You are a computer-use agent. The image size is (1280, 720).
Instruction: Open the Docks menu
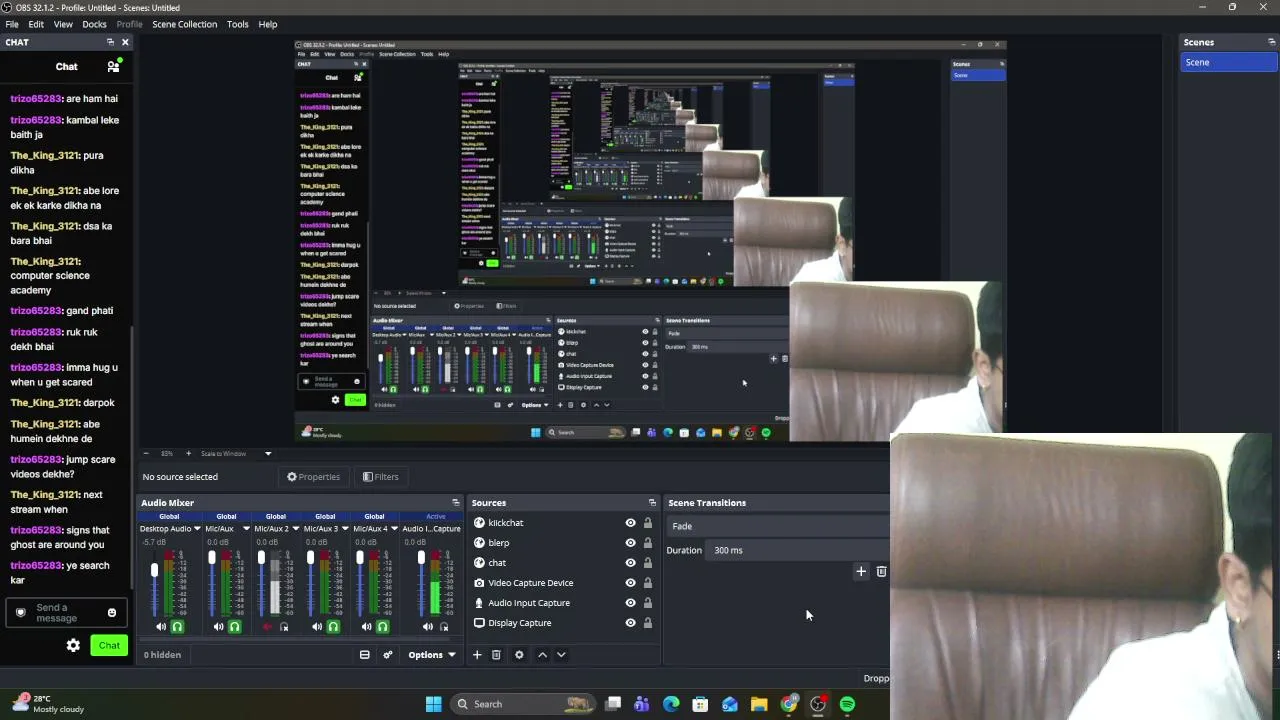[94, 24]
